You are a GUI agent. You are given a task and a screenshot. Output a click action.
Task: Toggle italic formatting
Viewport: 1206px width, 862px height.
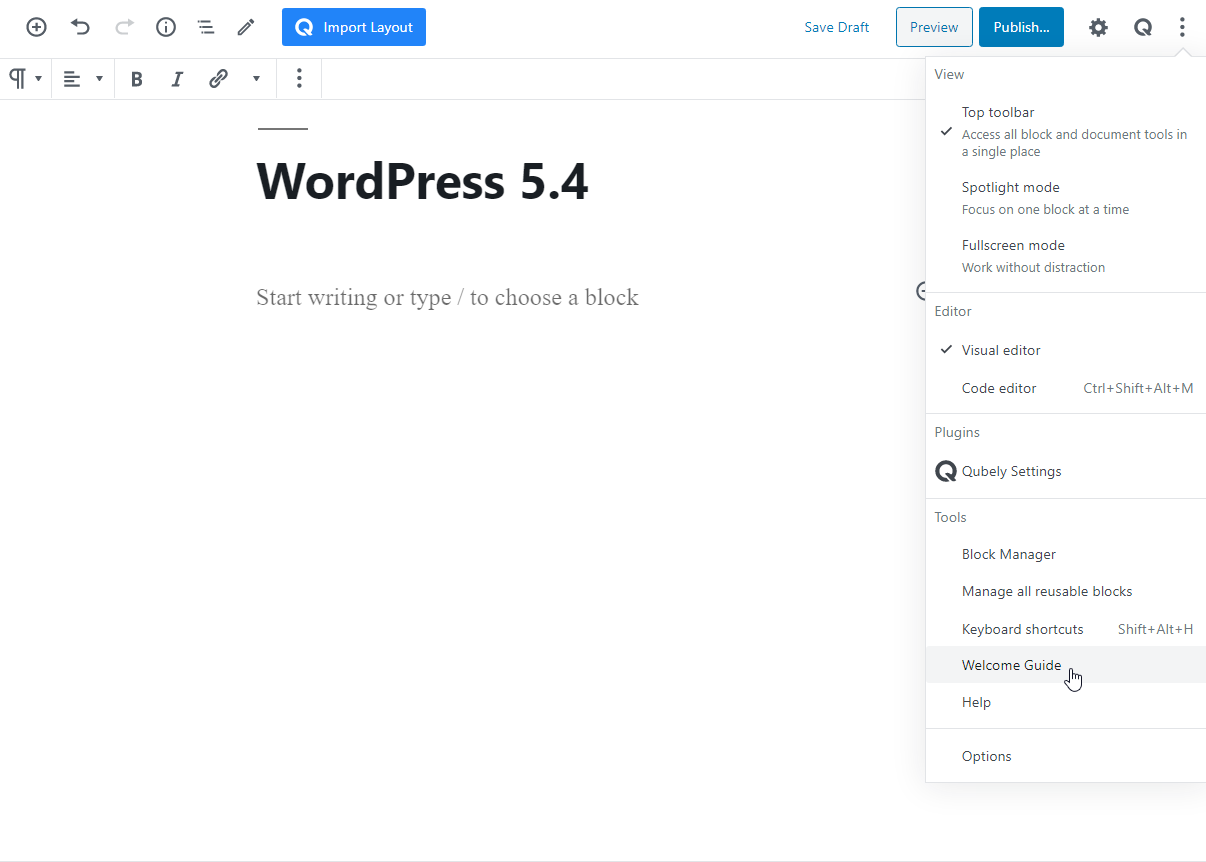point(177,79)
